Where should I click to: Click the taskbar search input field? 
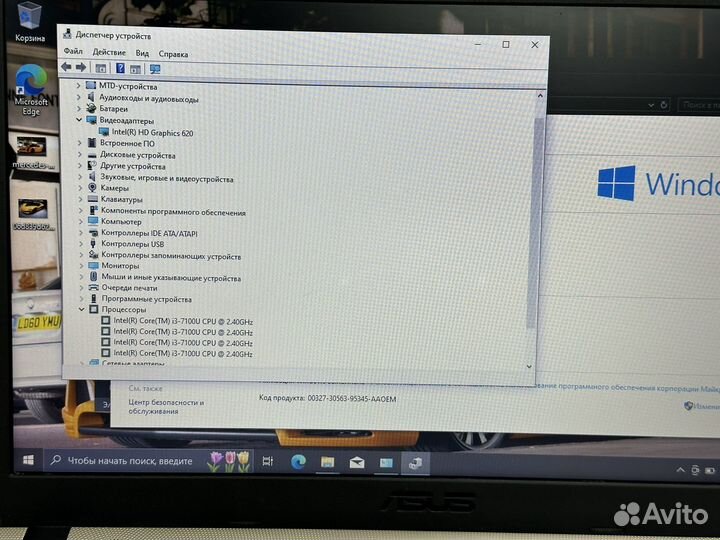[x=128, y=461]
